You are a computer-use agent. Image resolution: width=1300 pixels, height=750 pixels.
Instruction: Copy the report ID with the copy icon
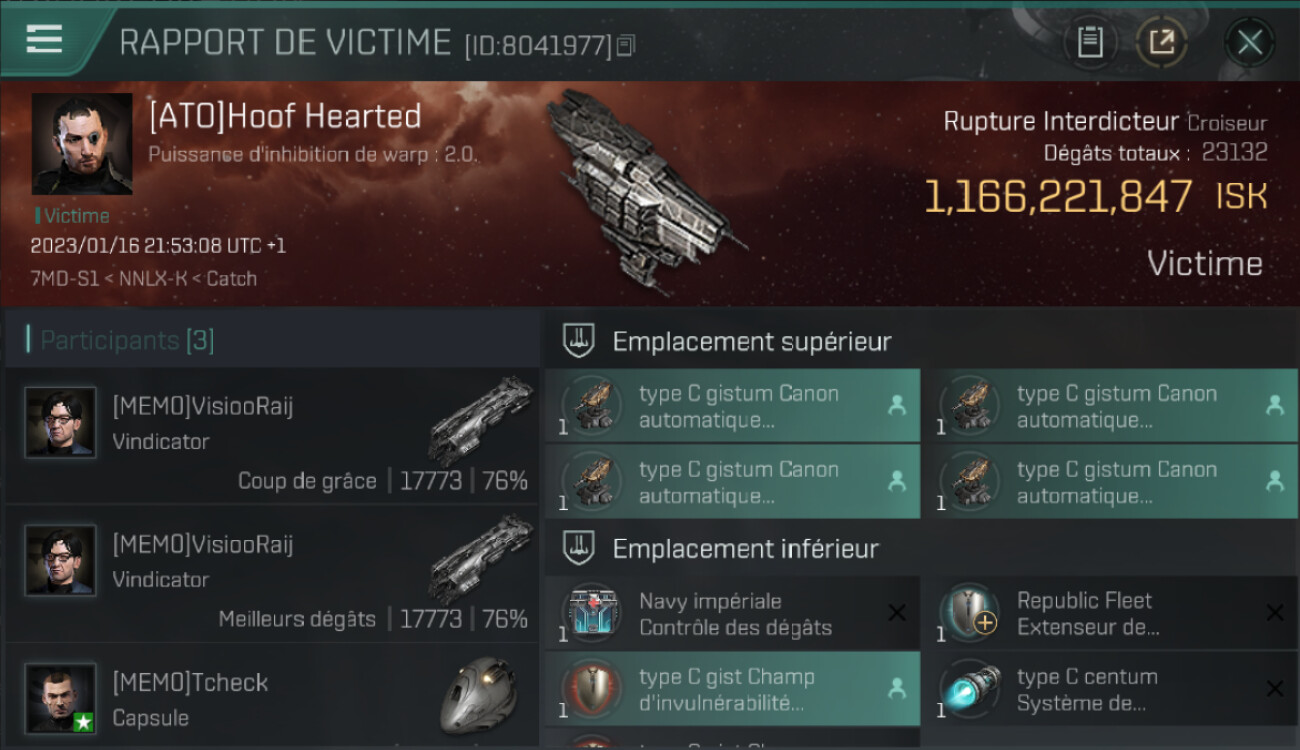click(x=626, y=45)
